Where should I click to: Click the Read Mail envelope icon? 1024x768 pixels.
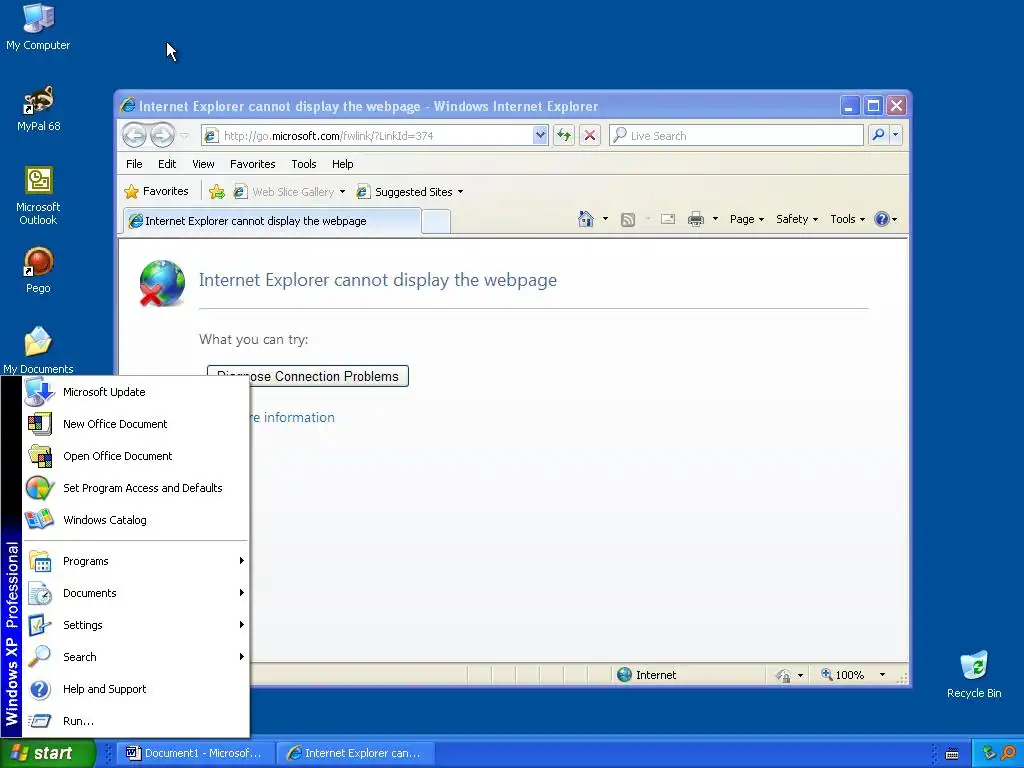coord(667,219)
